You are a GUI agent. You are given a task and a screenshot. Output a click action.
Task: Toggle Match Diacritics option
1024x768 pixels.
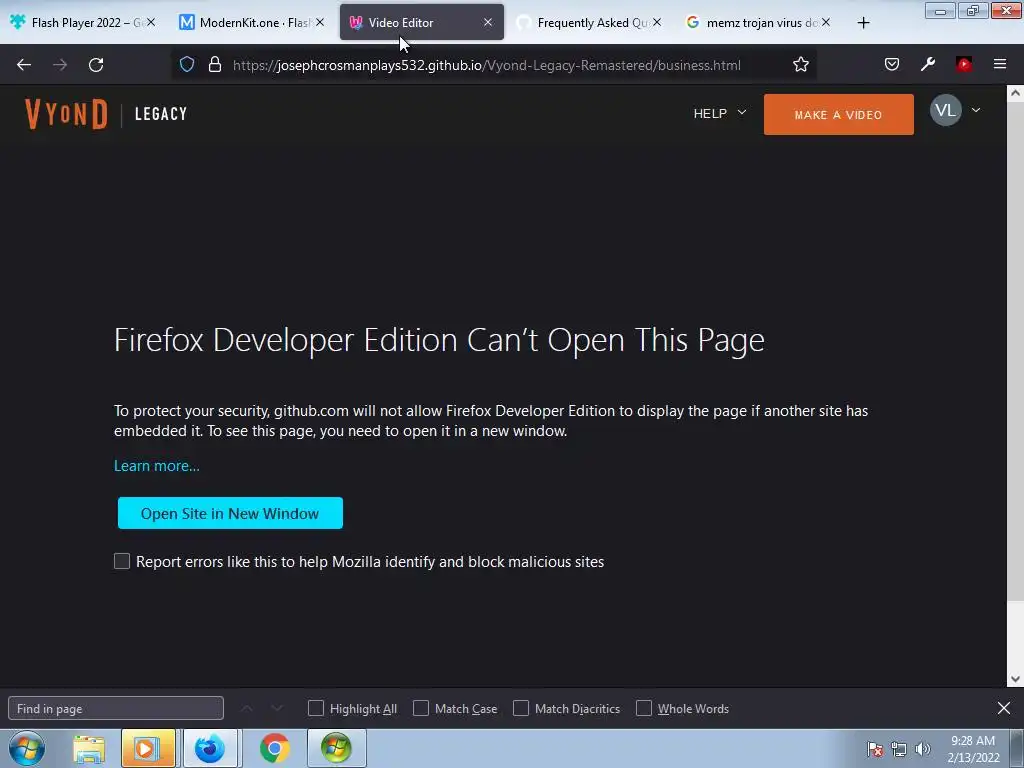tap(520, 708)
